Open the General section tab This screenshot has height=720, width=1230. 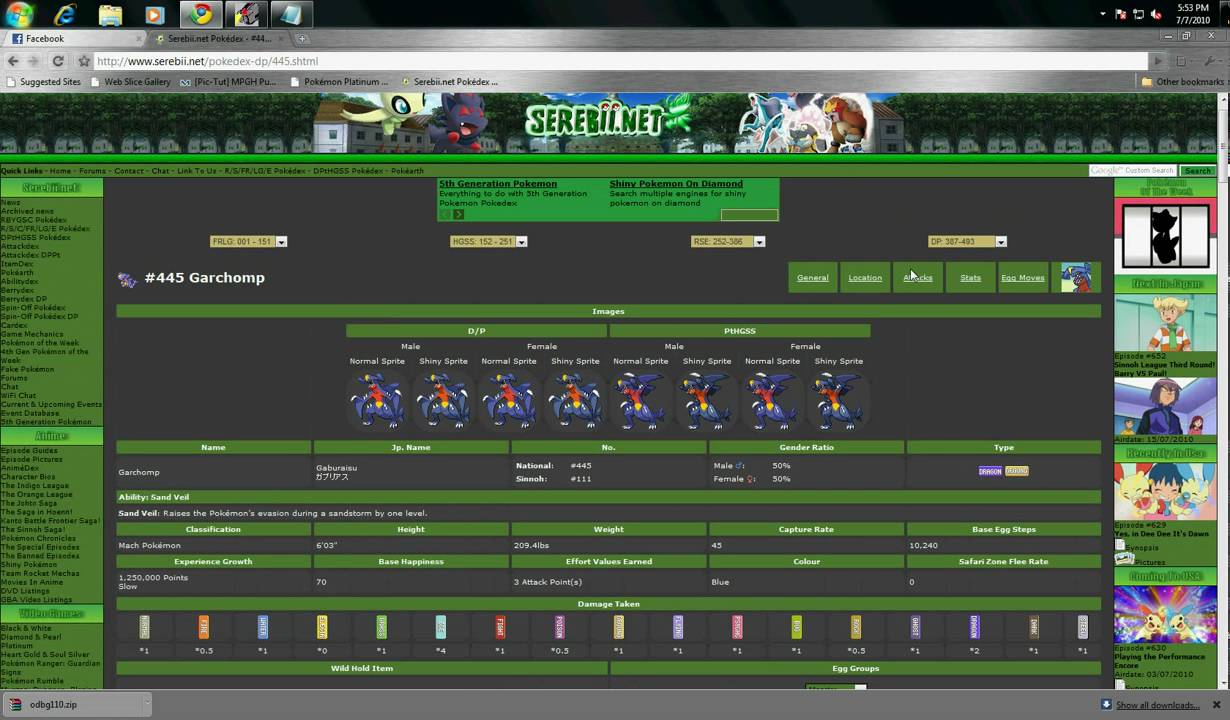point(812,278)
